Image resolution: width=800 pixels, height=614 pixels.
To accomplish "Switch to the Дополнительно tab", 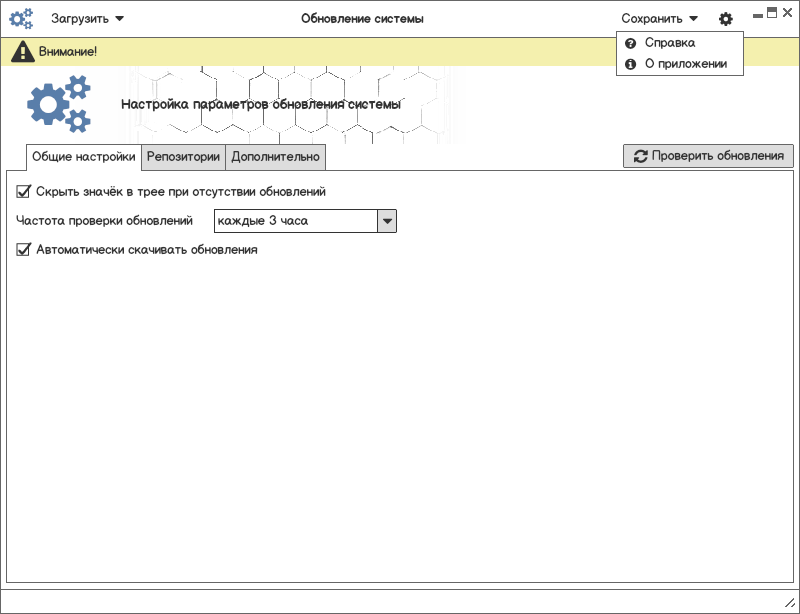I will 276,157.
